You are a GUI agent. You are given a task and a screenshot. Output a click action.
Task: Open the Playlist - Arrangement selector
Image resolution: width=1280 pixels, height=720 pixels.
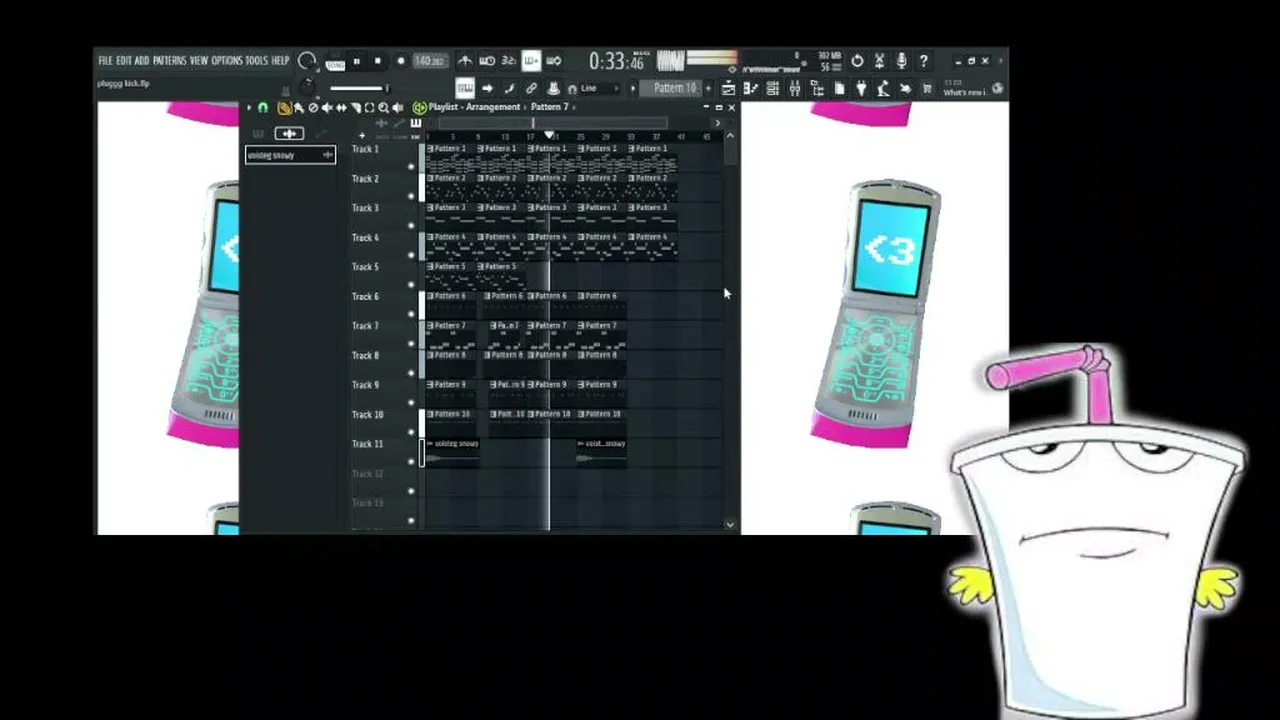(475, 107)
